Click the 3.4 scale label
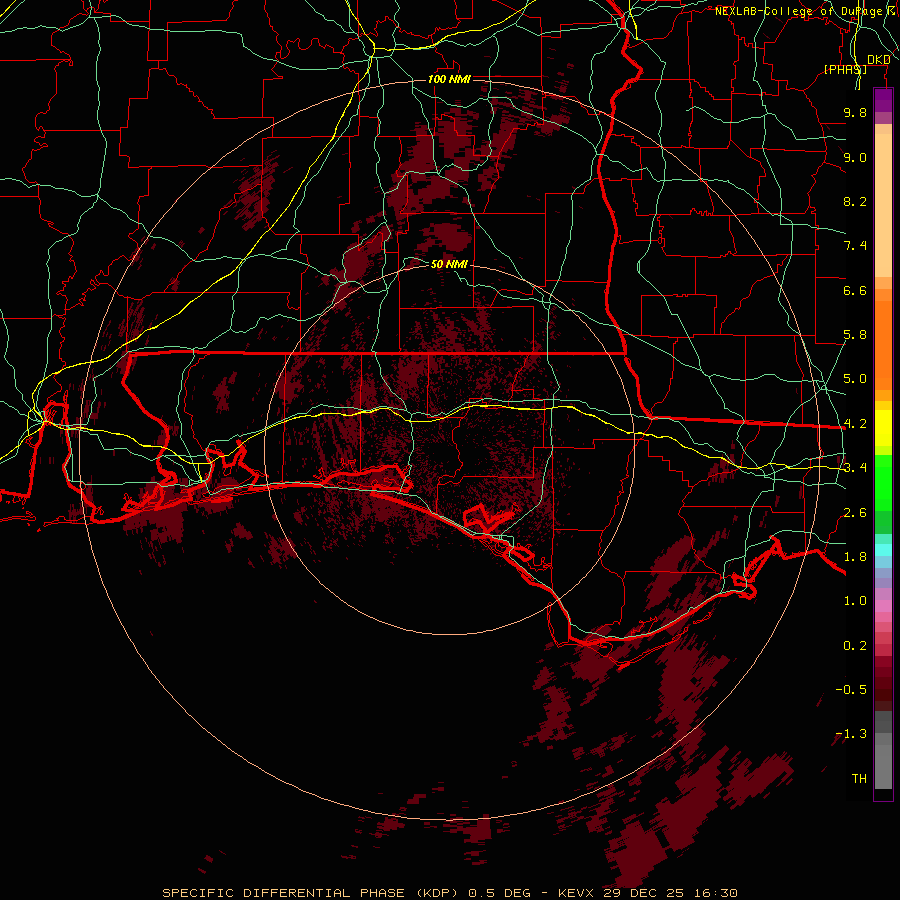Screen dimensions: 900x900 coord(855,468)
